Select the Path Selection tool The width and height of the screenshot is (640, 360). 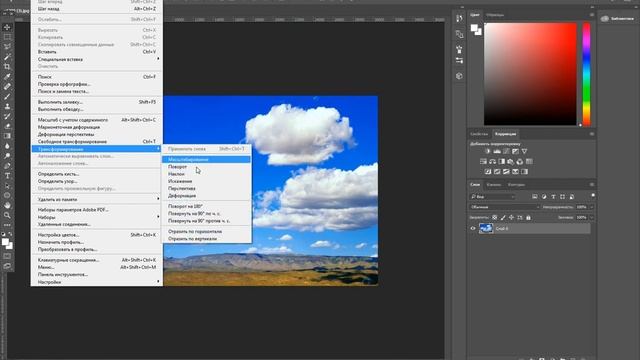coord(7,185)
